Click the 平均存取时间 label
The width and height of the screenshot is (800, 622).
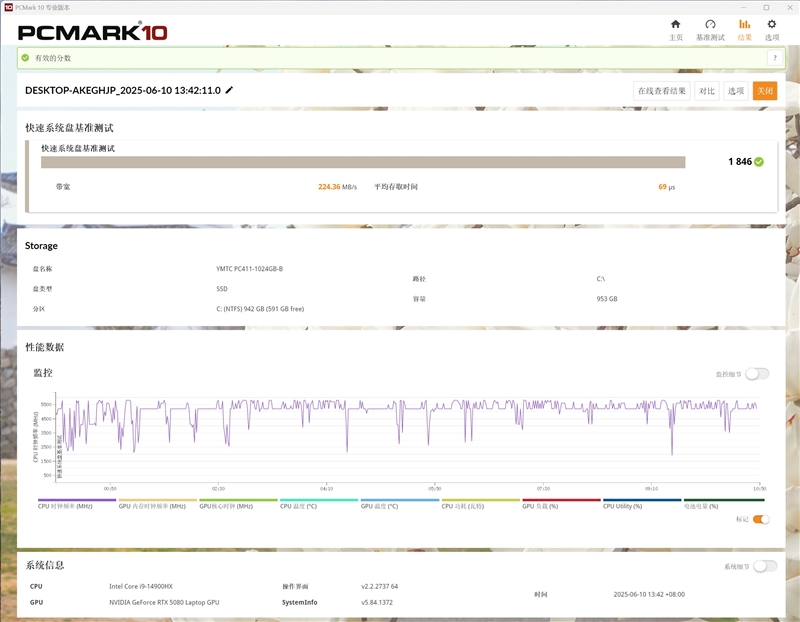click(396, 187)
